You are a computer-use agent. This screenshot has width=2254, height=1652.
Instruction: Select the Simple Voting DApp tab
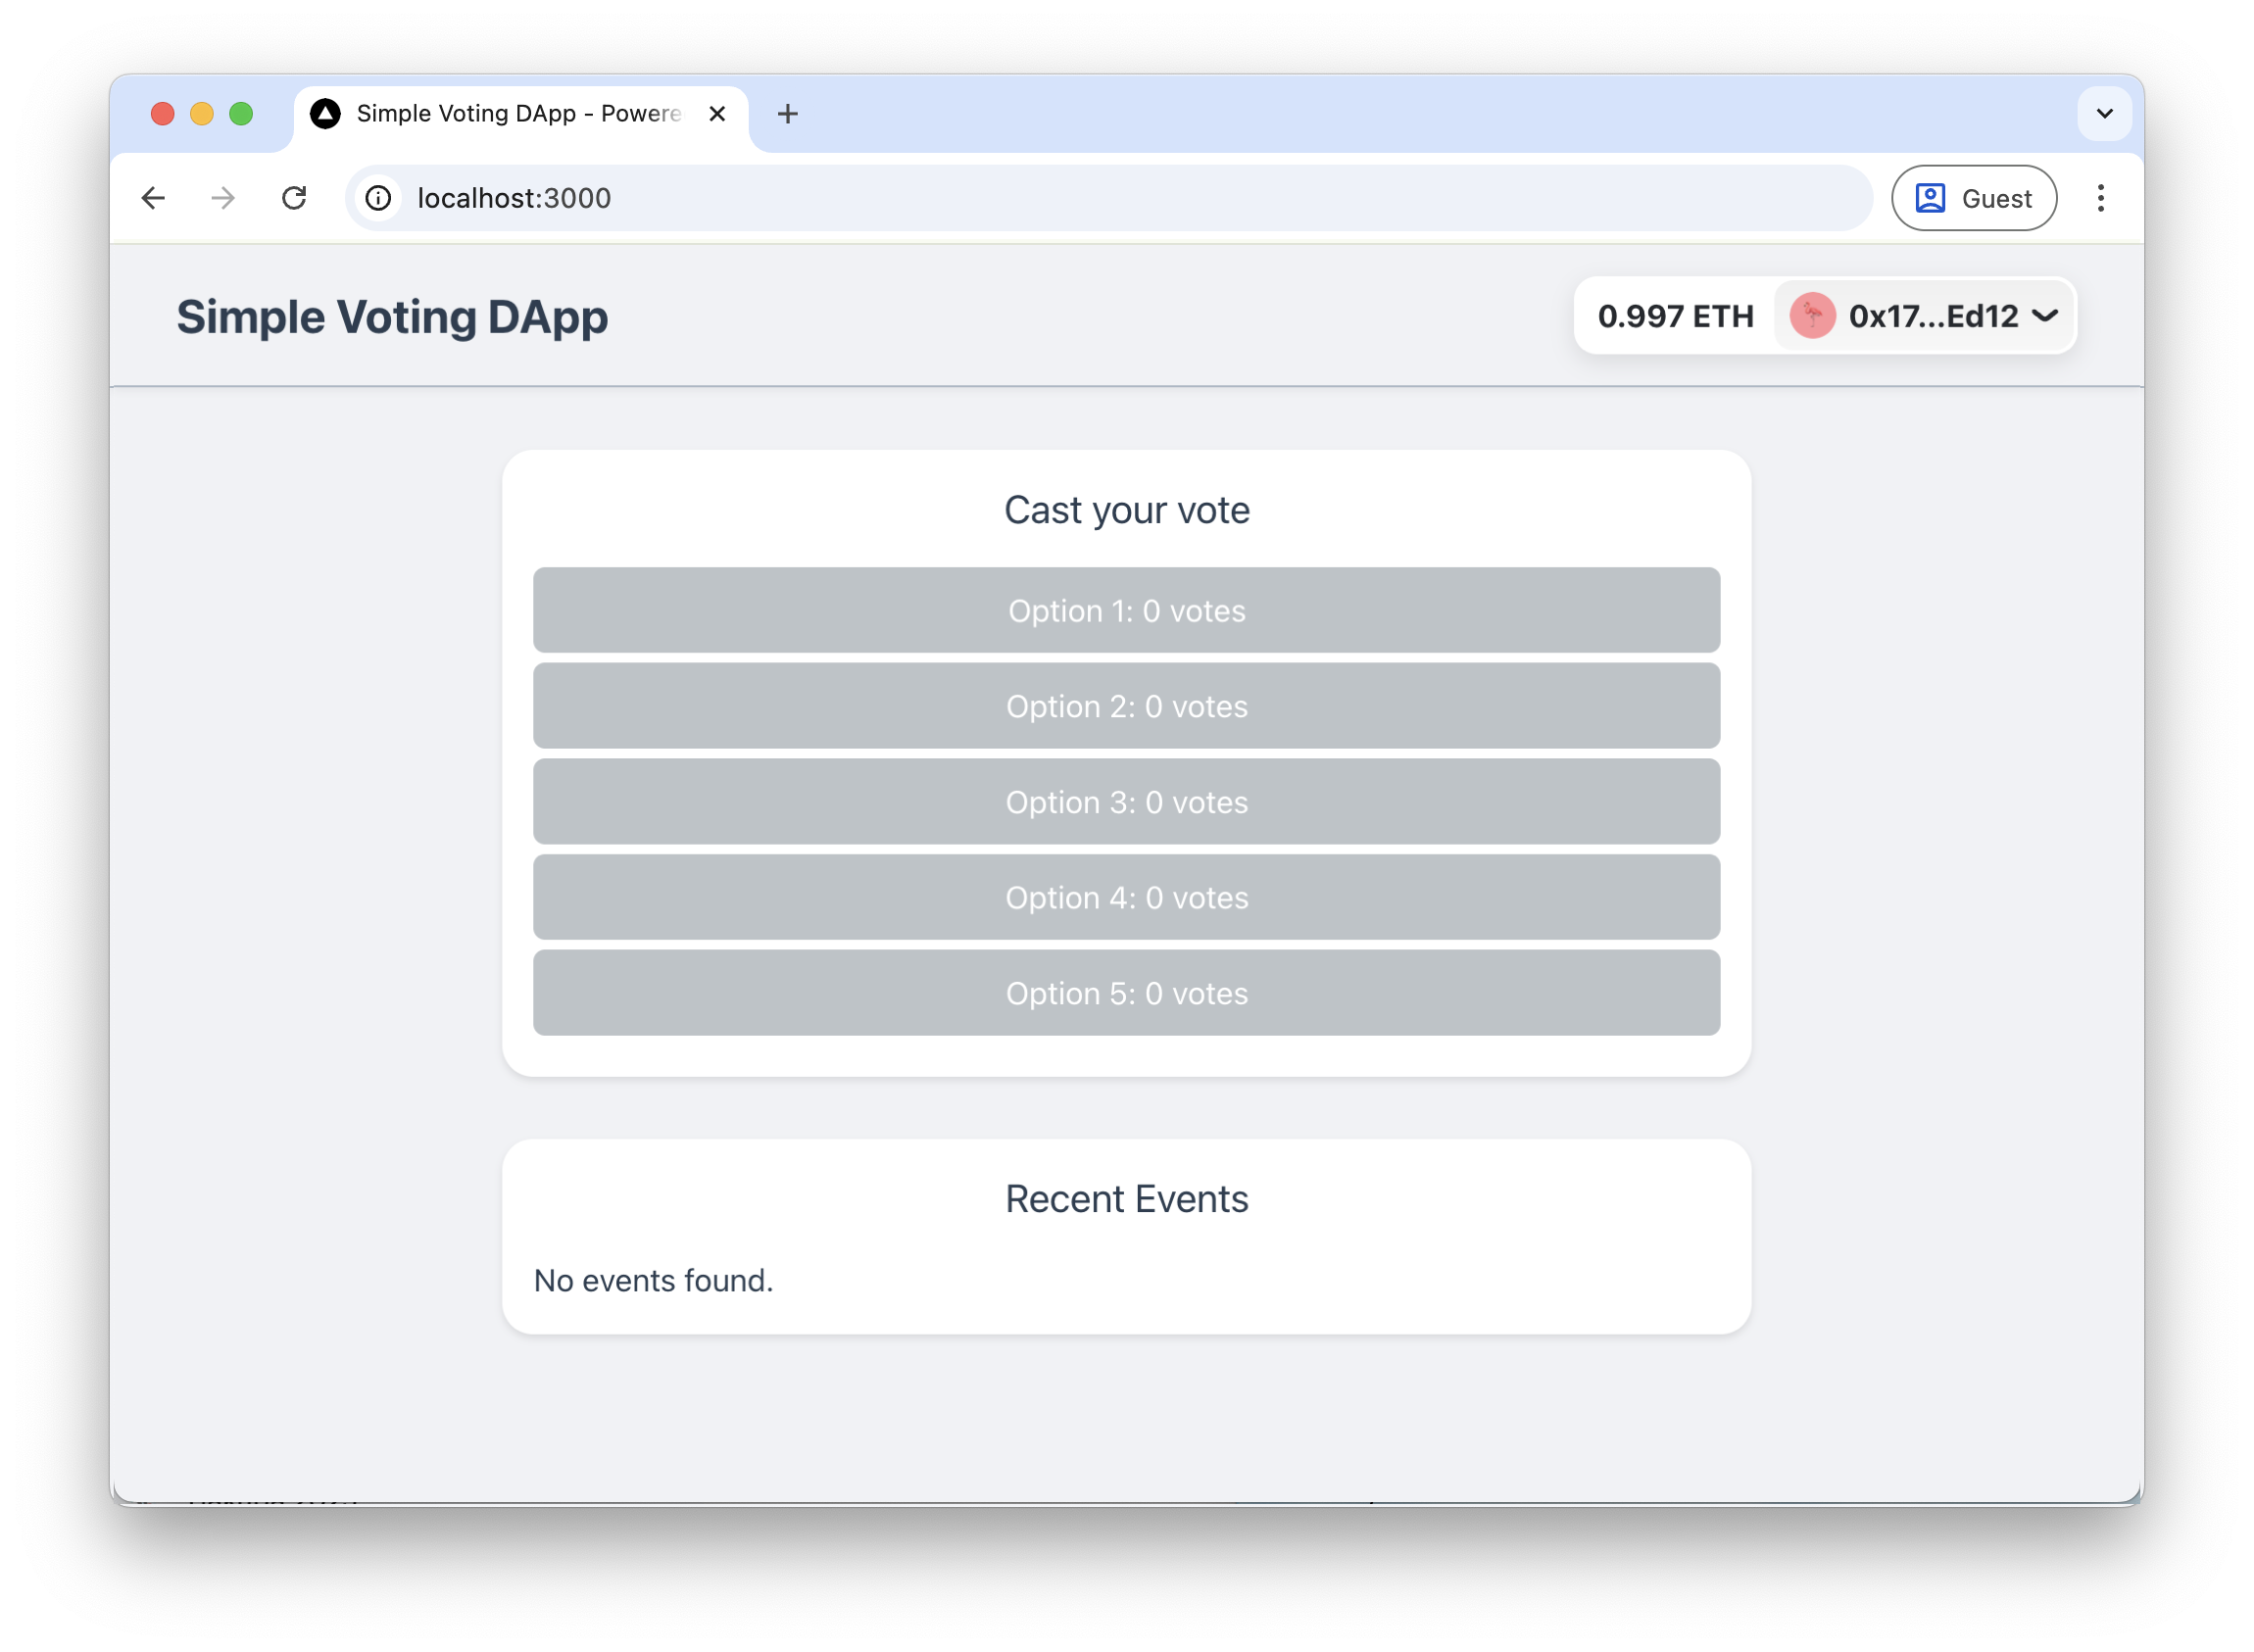(518, 114)
